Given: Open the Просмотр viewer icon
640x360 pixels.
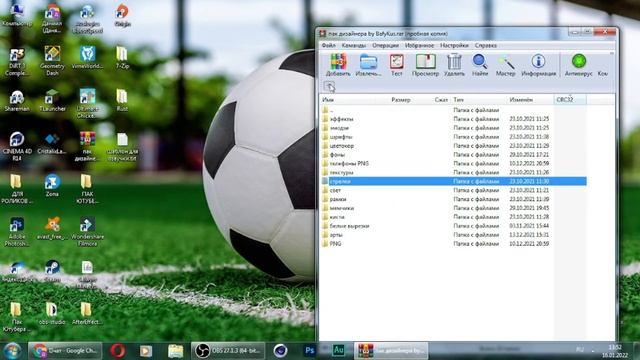Looking at the screenshot, I should (425, 65).
